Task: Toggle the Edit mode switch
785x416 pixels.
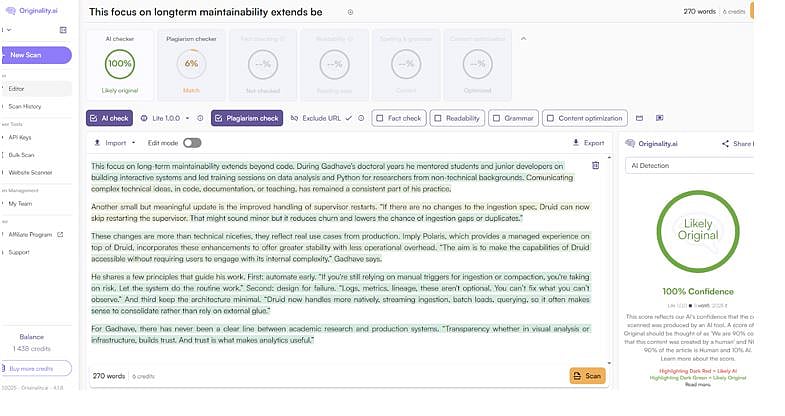Action: click(x=192, y=143)
